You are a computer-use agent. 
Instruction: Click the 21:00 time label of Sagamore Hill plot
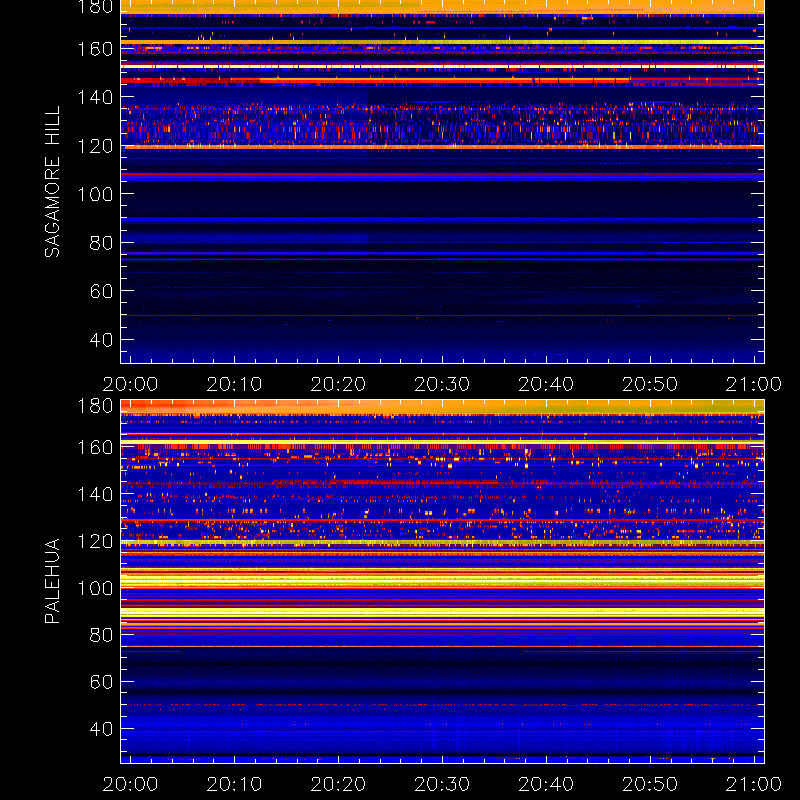click(754, 384)
